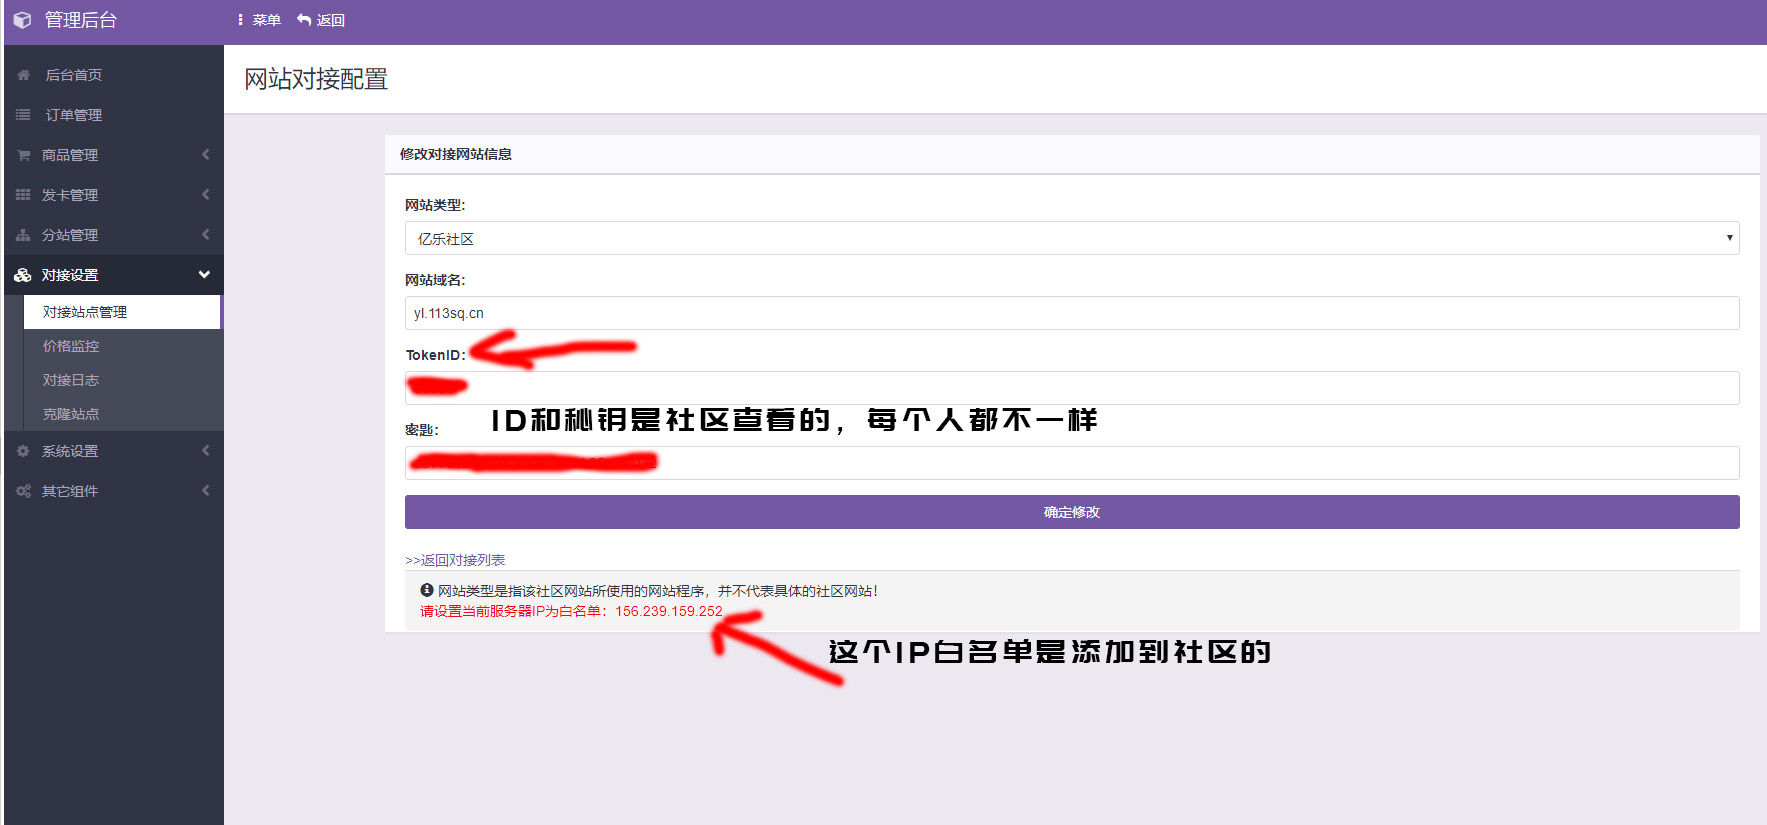
Task: Click the gear icon for 系统设置
Action: (23, 451)
